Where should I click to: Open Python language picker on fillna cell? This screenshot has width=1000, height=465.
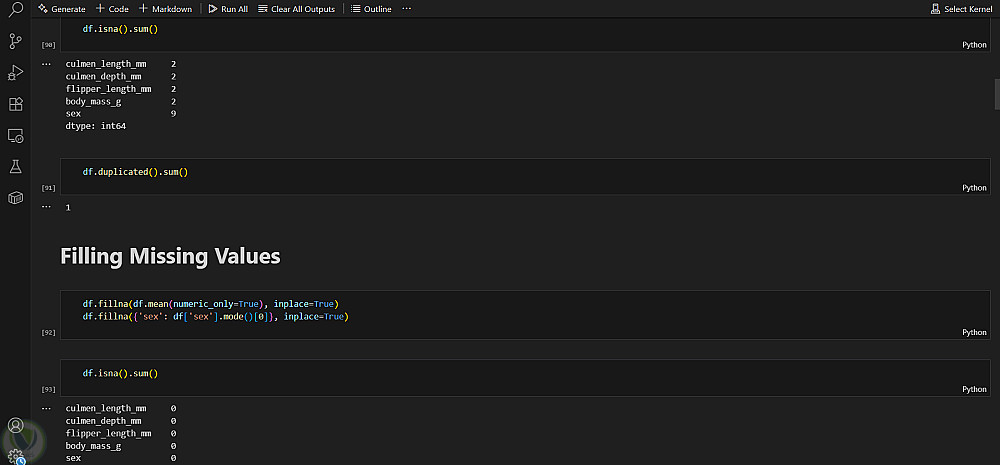[x=974, y=332]
